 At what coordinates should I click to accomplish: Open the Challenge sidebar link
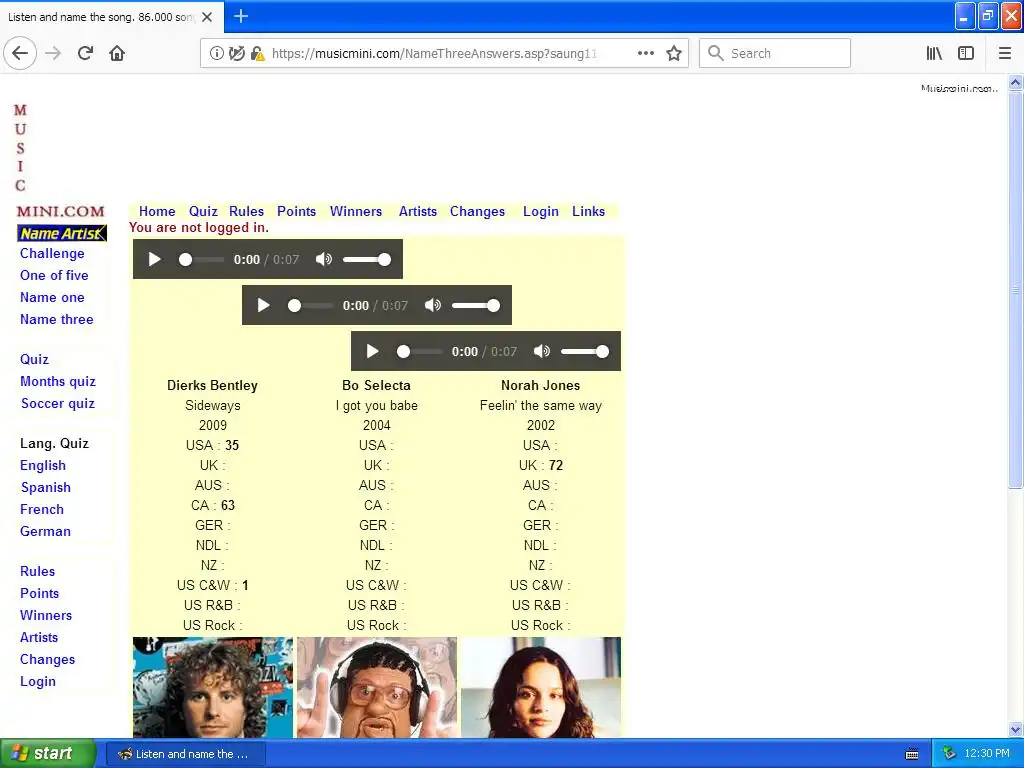pos(52,253)
